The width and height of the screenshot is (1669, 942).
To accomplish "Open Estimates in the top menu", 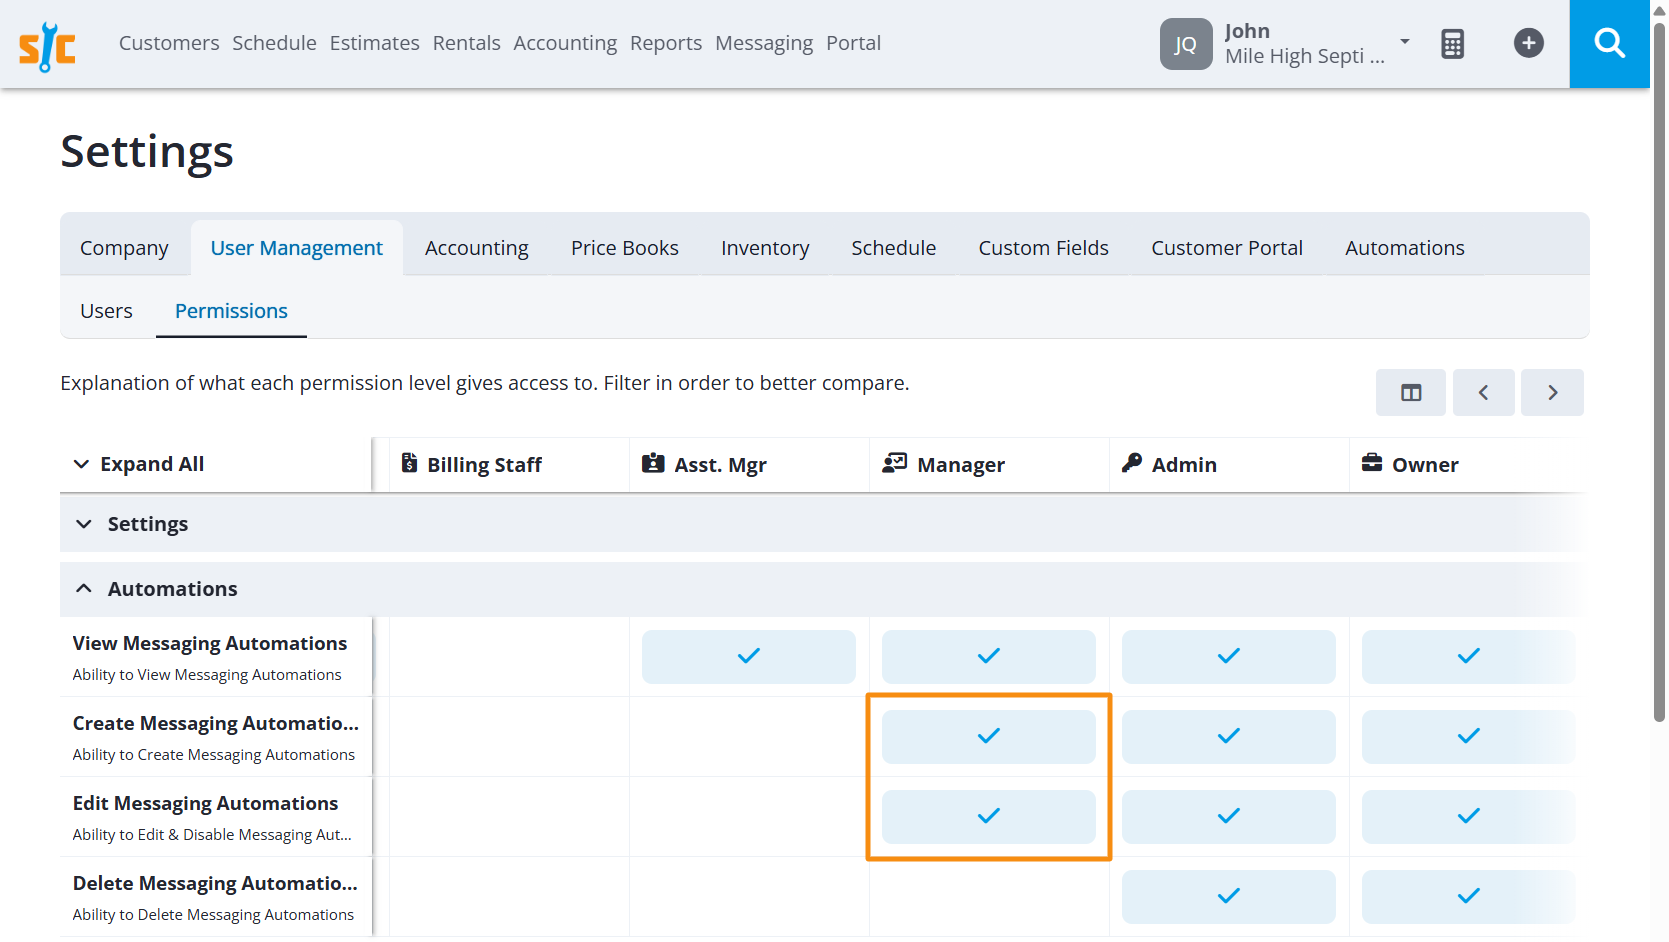I will [374, 43].
